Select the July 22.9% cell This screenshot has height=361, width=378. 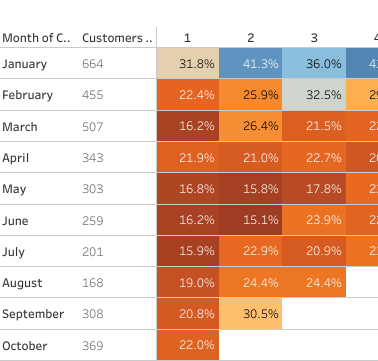point(251,251)
